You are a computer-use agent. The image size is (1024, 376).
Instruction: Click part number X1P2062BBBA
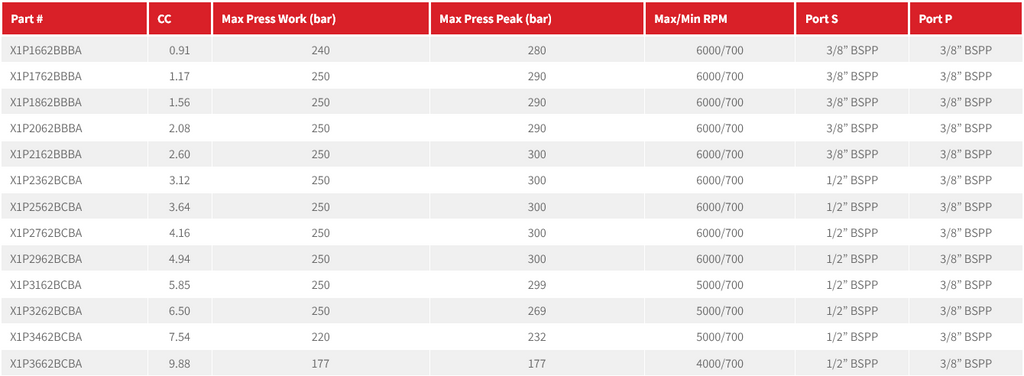46,128
